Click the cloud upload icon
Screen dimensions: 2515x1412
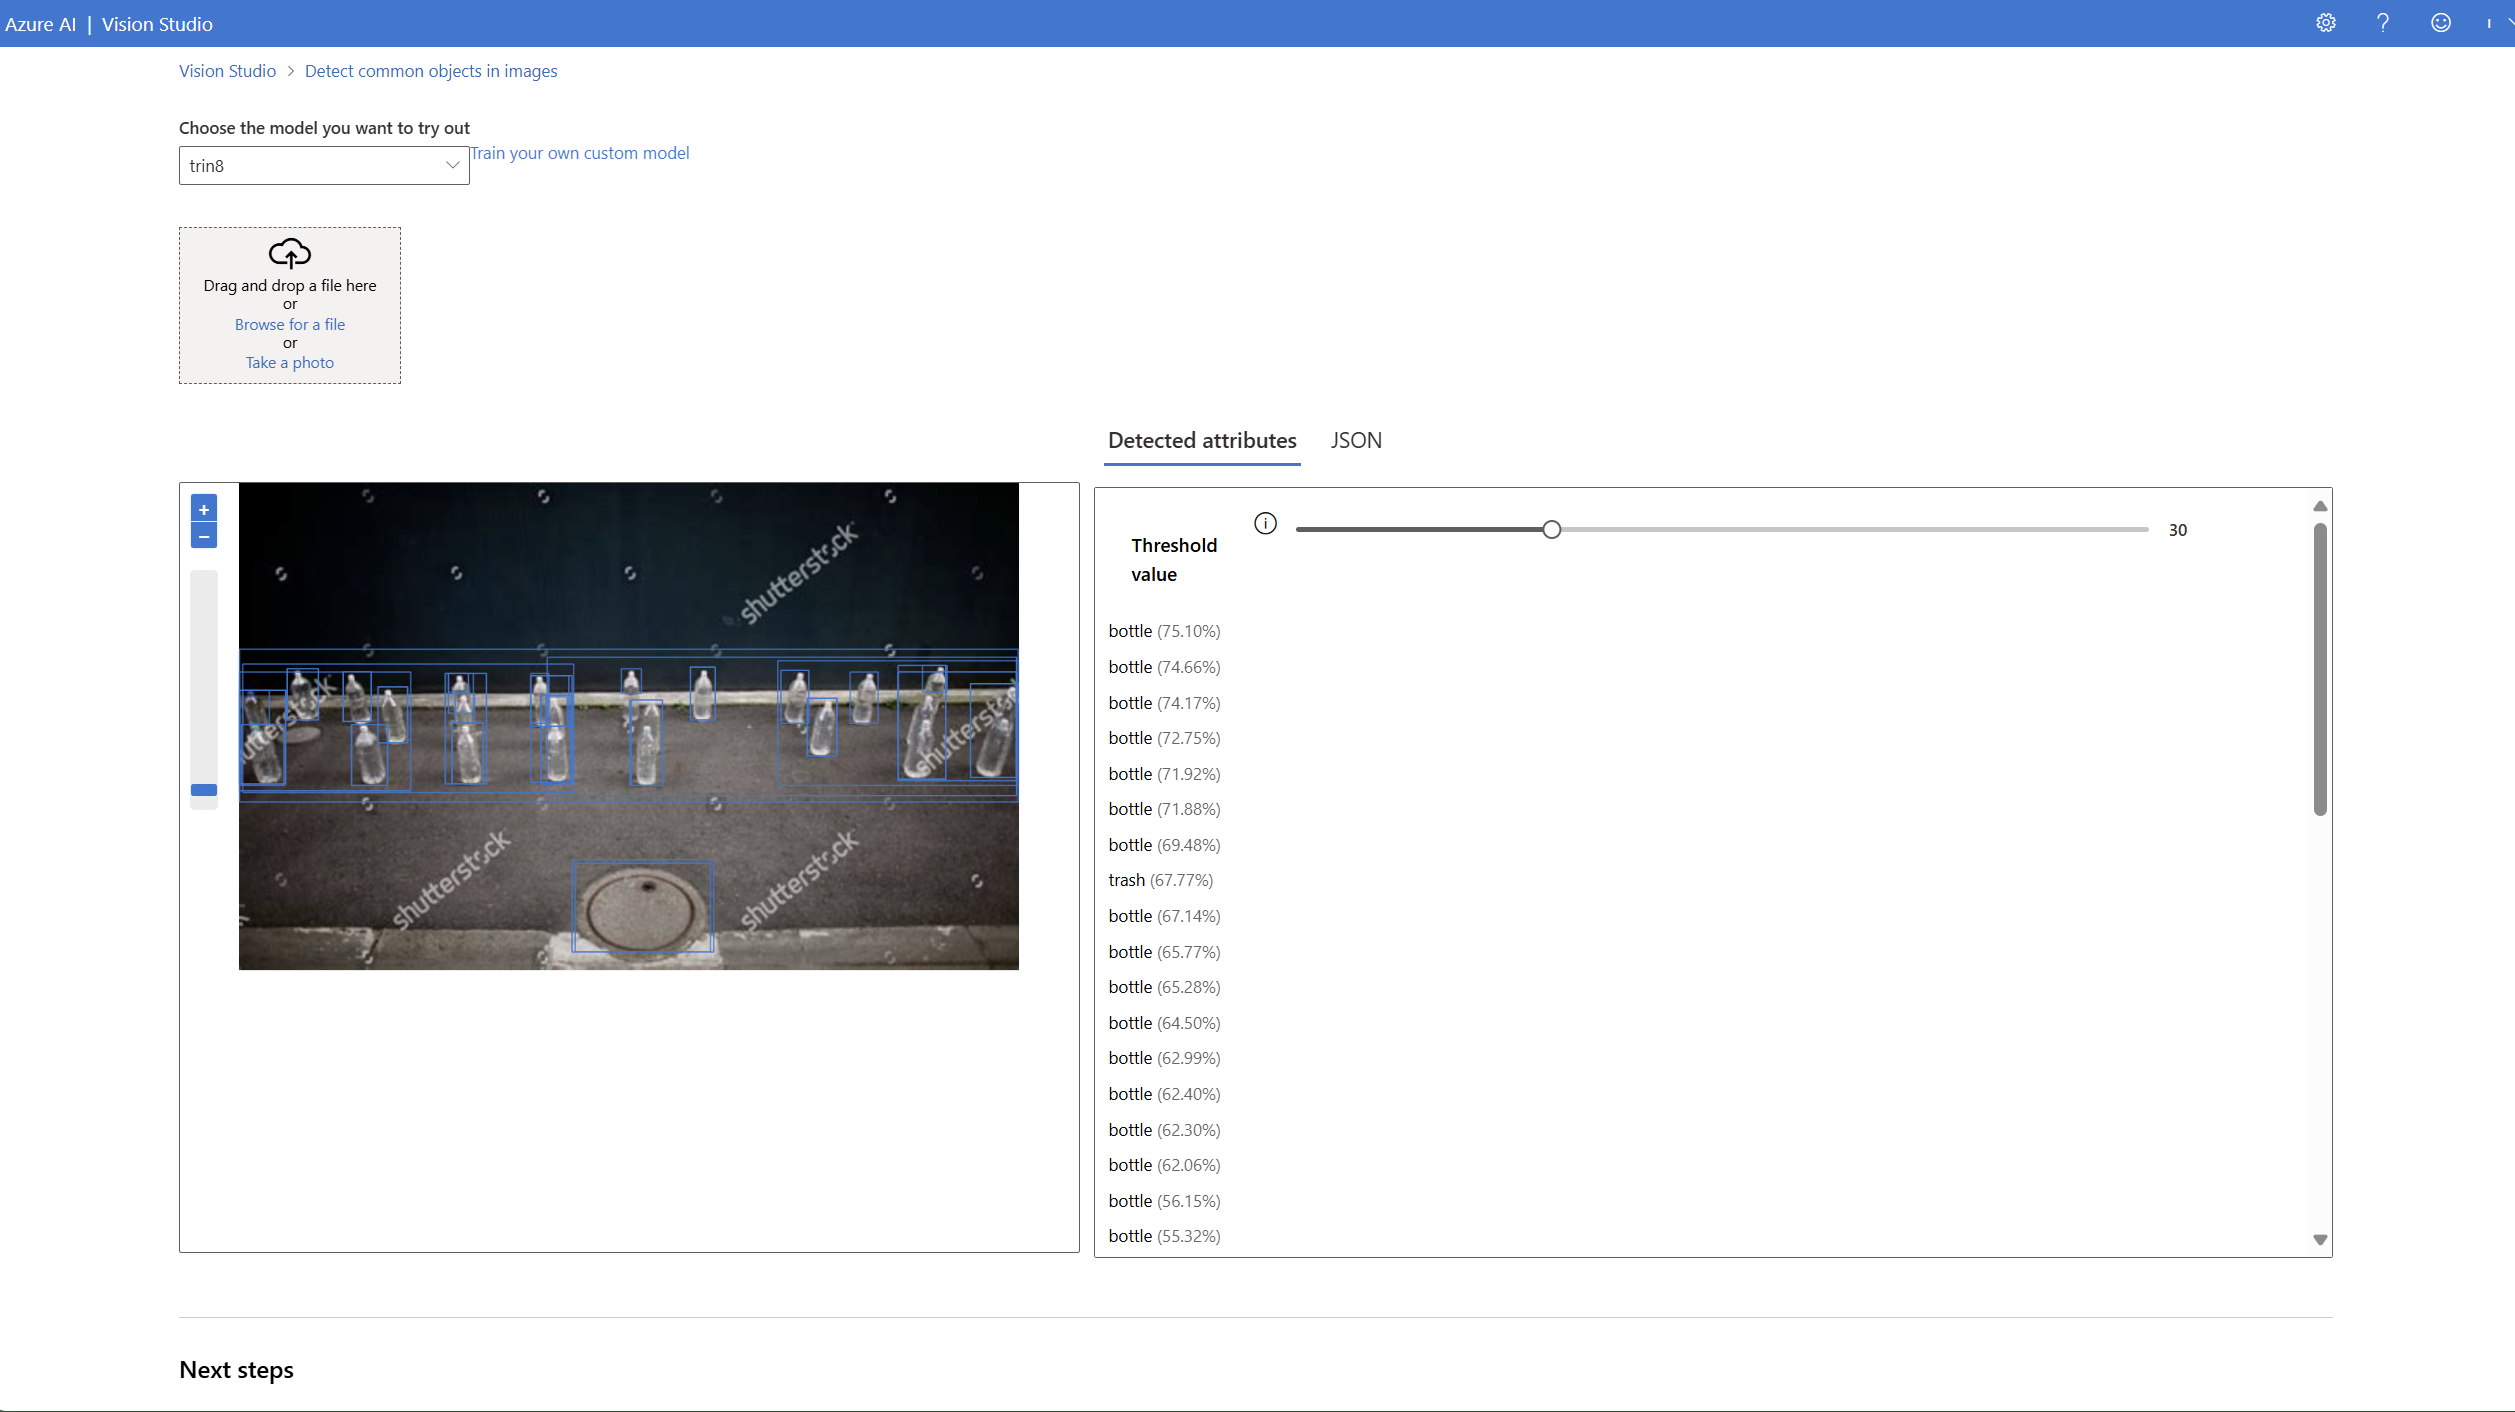click(x=290, y=253)
